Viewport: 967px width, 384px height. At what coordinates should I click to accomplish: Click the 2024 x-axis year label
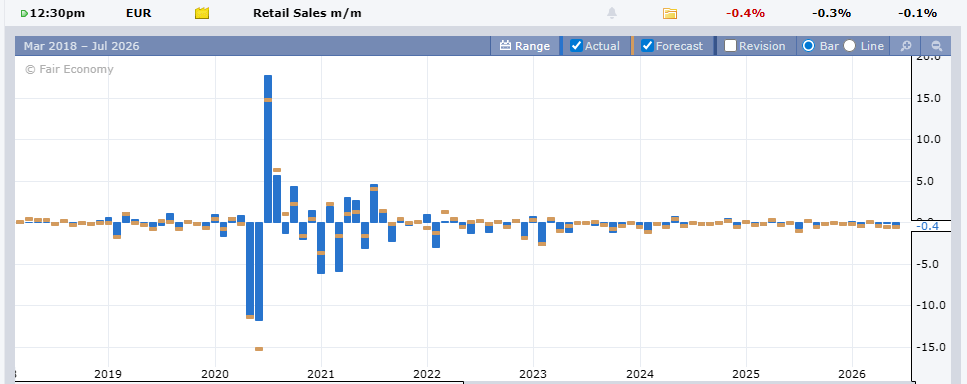click(640, 374)
